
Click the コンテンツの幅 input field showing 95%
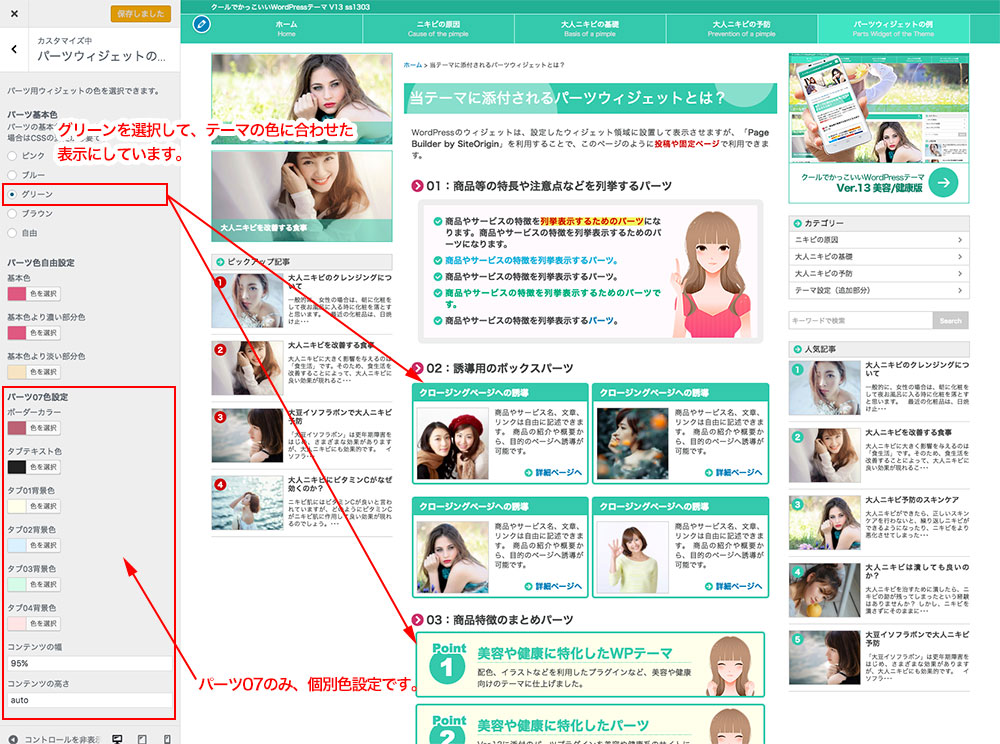coord(89,663)
